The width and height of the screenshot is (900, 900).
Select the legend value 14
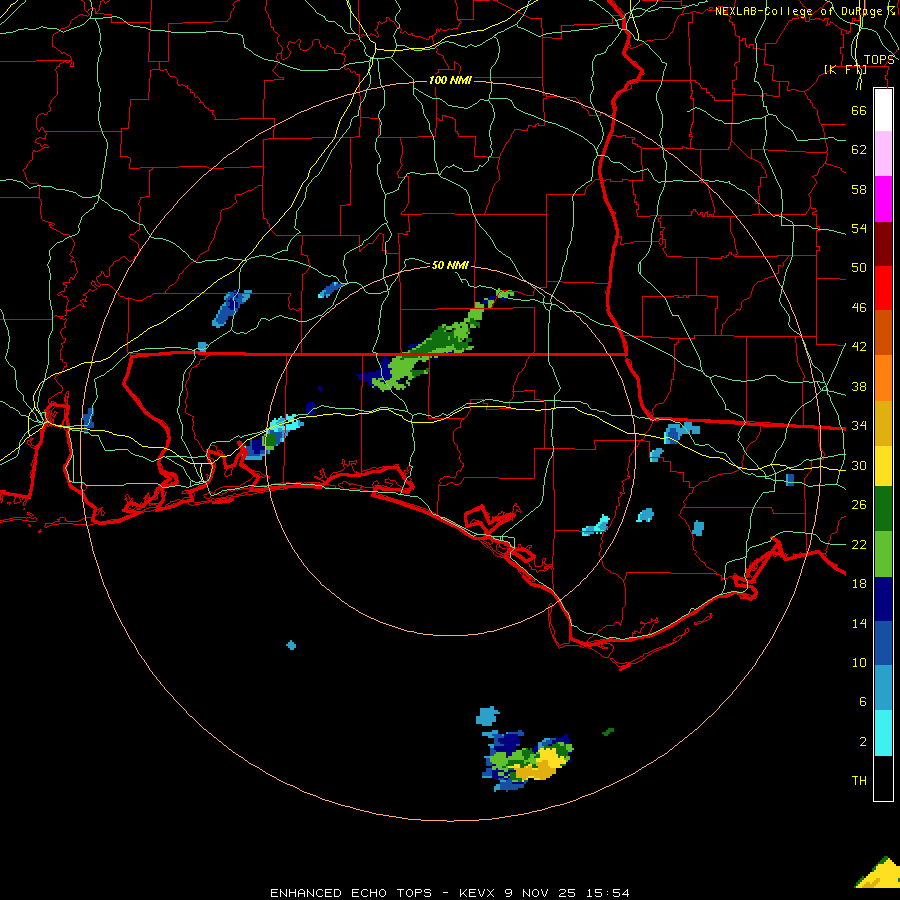[859, 623]
